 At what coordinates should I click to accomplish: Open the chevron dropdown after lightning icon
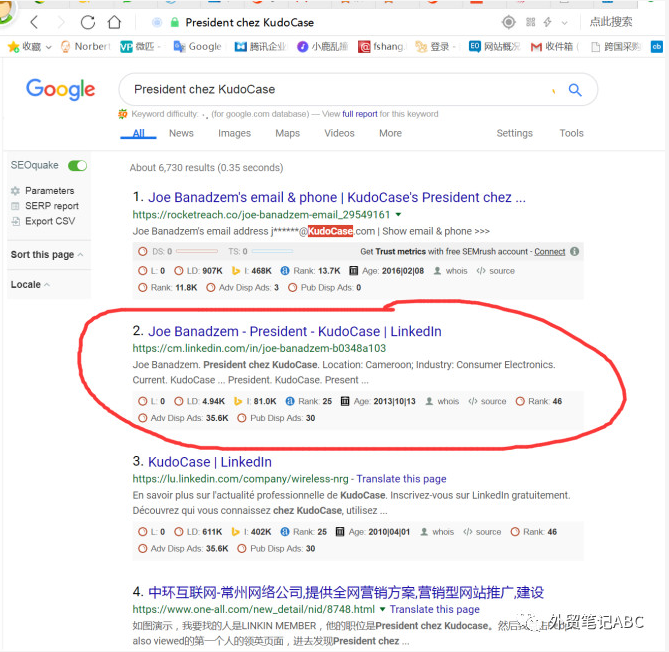pyautogui.click(x=564, y=23)
